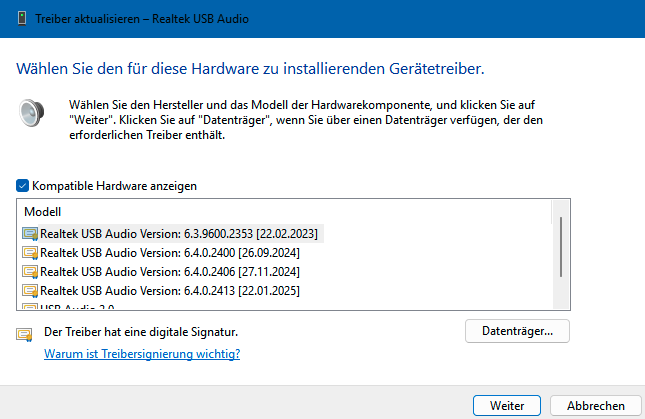This screenshot has height=419, width=645.
Task: Click signed-driver icon beside version 6.4.0.2406
Action: (x=30, y=272)
